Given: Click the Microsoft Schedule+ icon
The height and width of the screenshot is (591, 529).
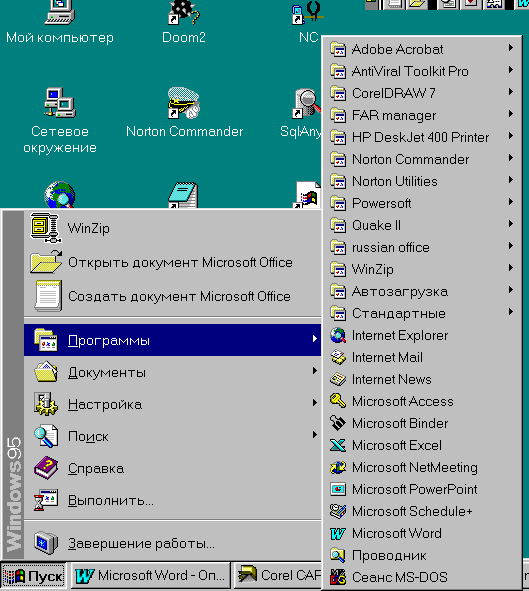Looking at the screenshot, I should (338, 511).
